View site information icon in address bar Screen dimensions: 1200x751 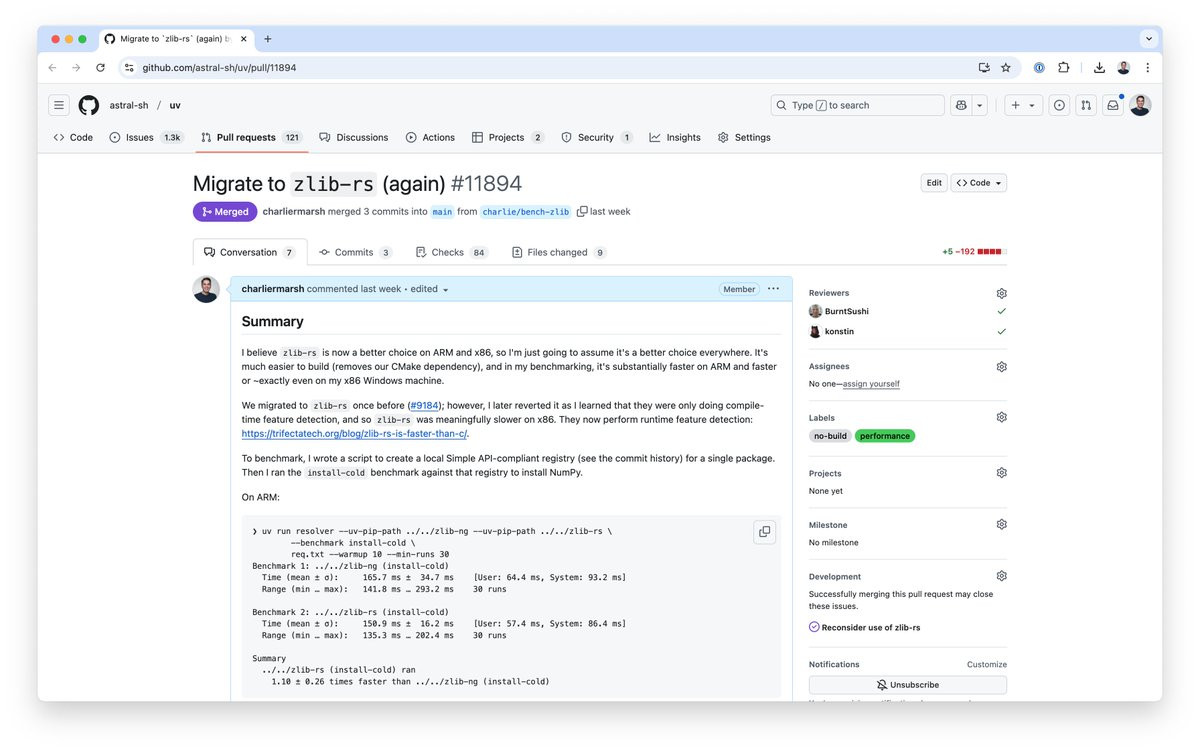pos(128,68)
